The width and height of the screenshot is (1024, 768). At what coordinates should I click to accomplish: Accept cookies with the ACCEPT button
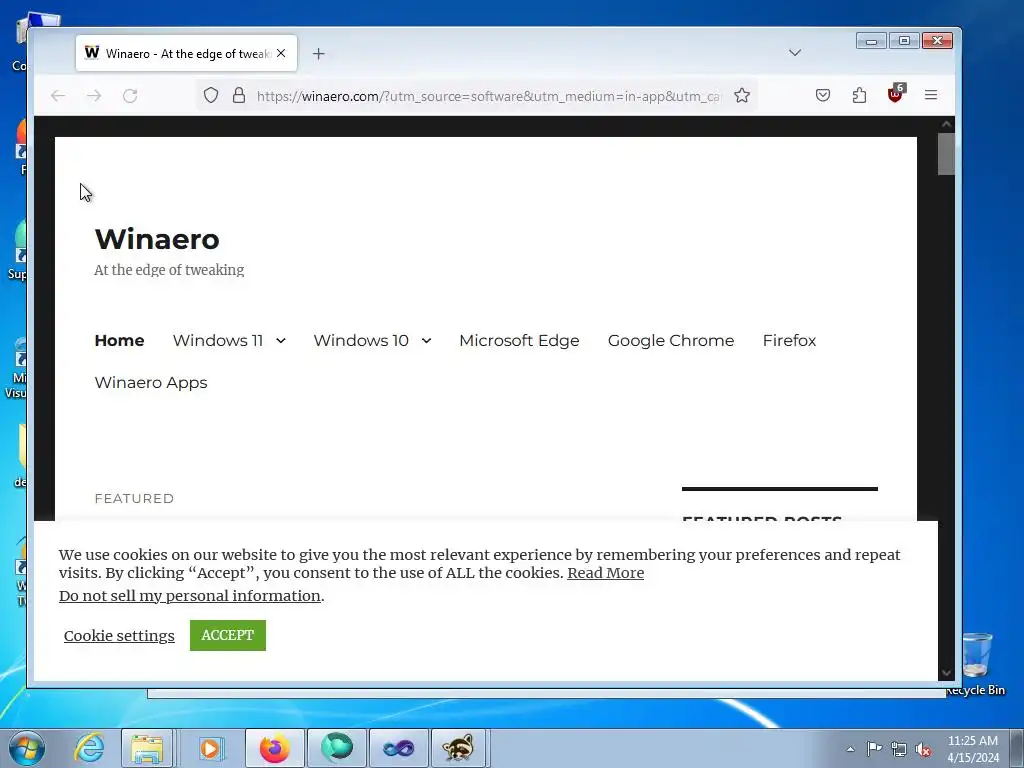227,635
